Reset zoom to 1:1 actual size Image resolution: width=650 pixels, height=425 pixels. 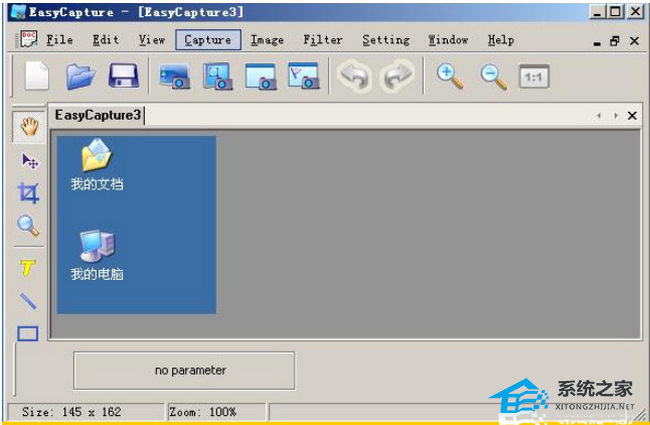coord(534,76)
